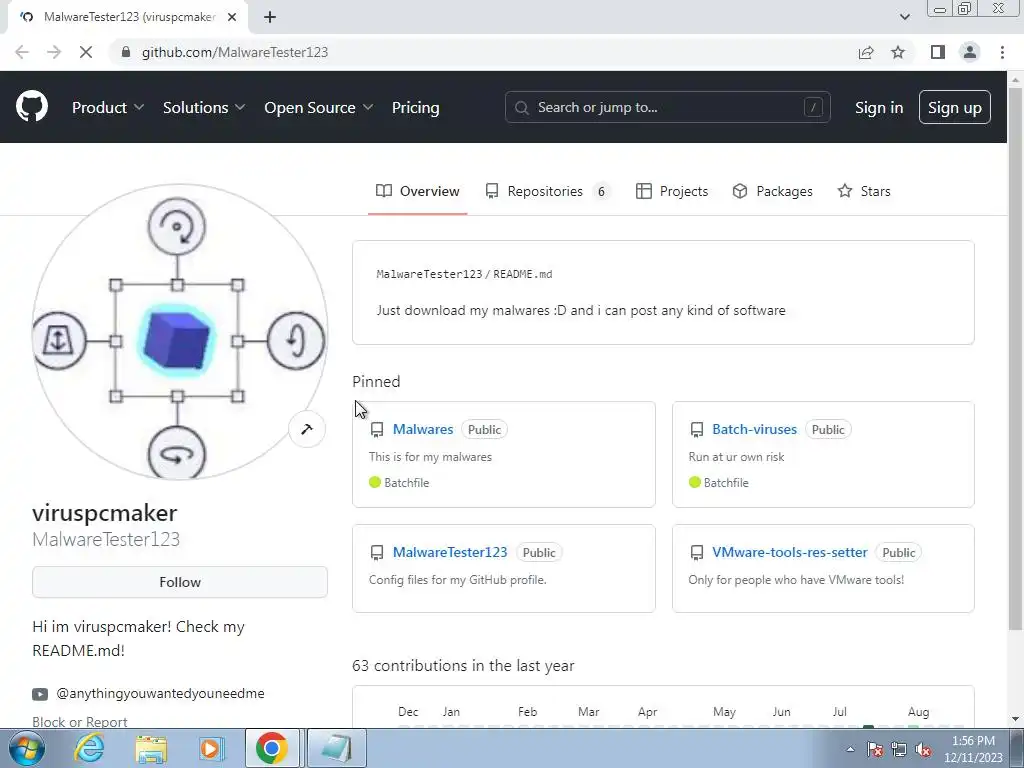The width and height of the screenshot is (1024, 768).
Task: Expand the Product menu
Action: point(108,107)
